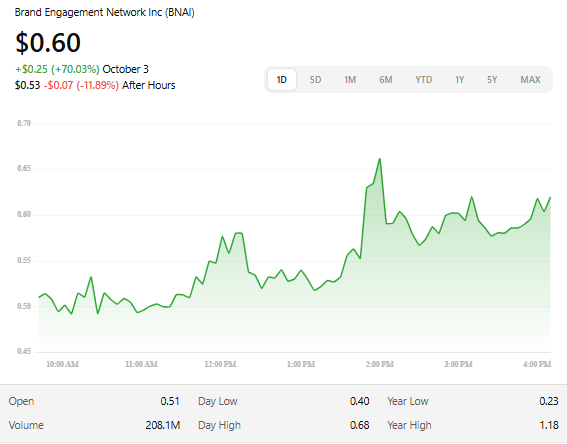The image size is (567, 444).
Task: Choose the 1Y time range
Action: pyautogui.click(x=460, y=80)
